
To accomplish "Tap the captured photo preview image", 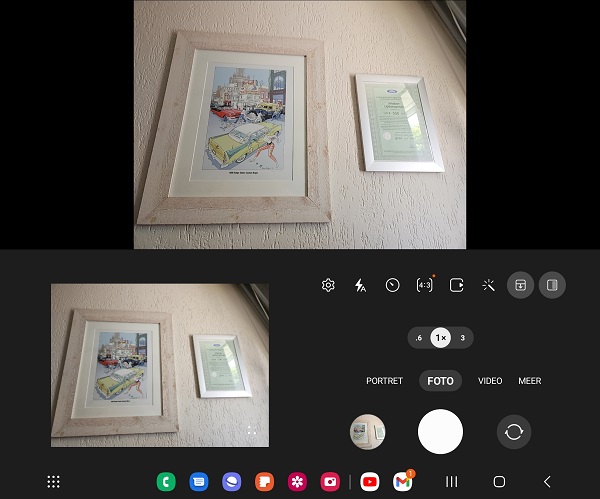I will pyautogui.click(x=160, y=365).
